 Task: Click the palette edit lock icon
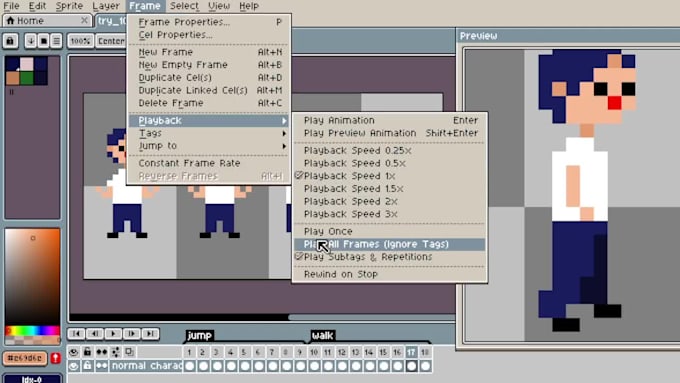[x=10, y=41]
